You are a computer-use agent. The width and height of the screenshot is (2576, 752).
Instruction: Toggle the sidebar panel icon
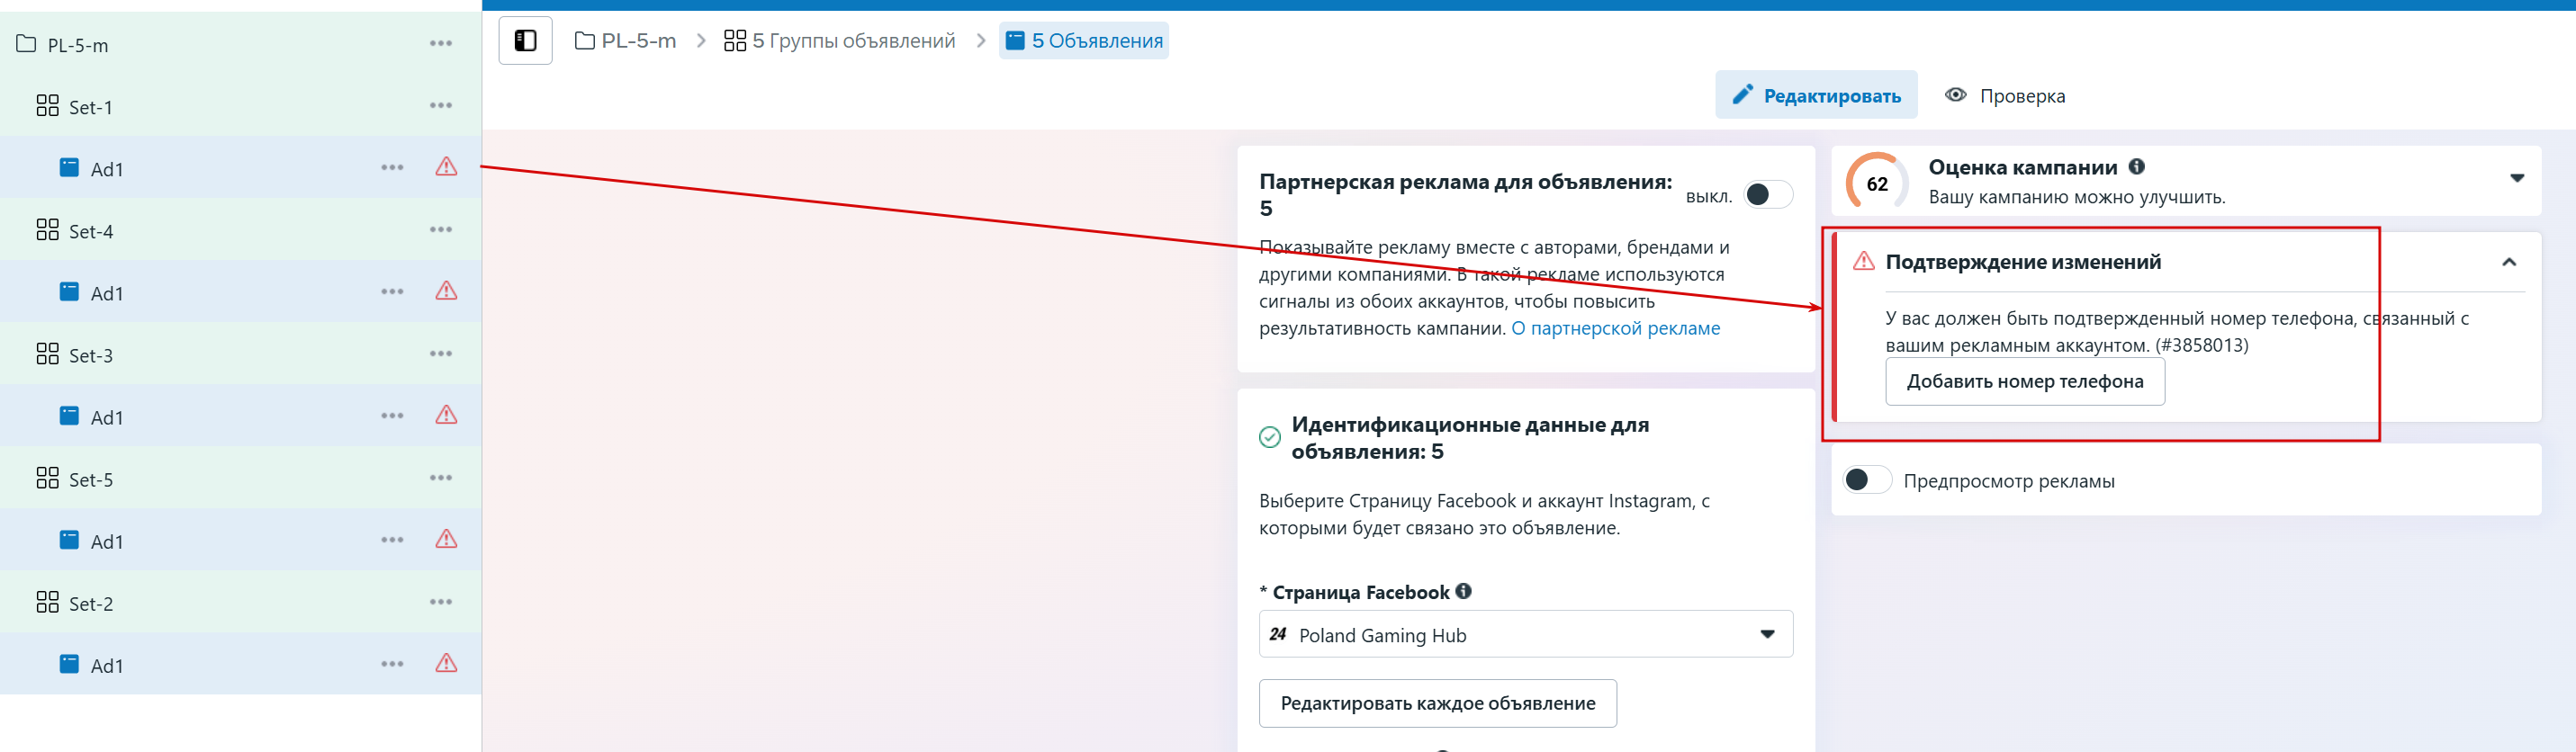coord(525,41)
